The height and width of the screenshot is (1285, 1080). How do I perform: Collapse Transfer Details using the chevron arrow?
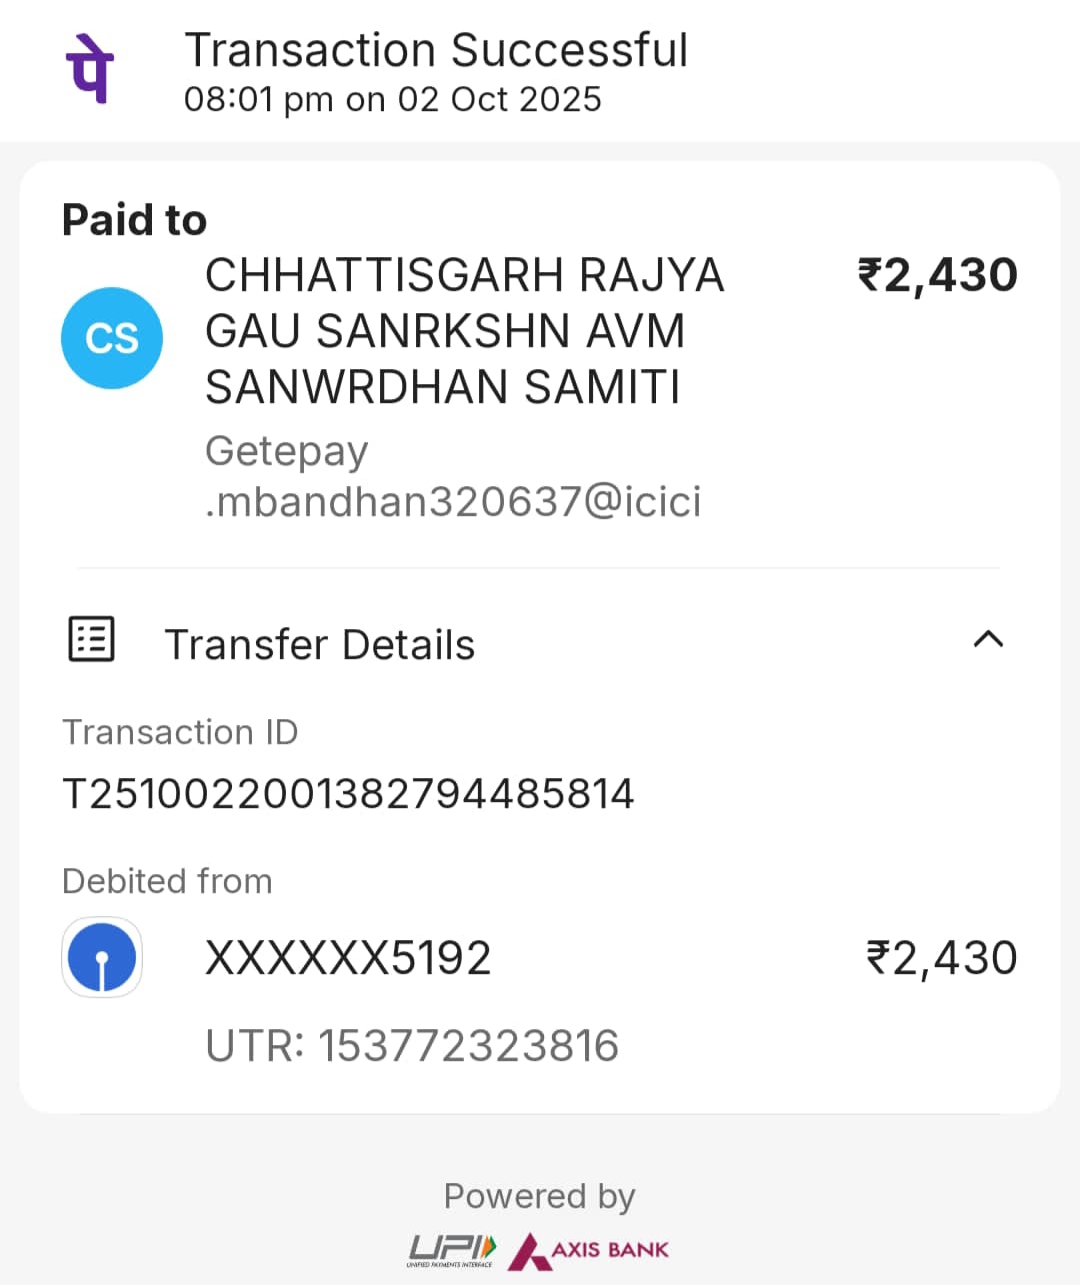(x=988, y=640)
